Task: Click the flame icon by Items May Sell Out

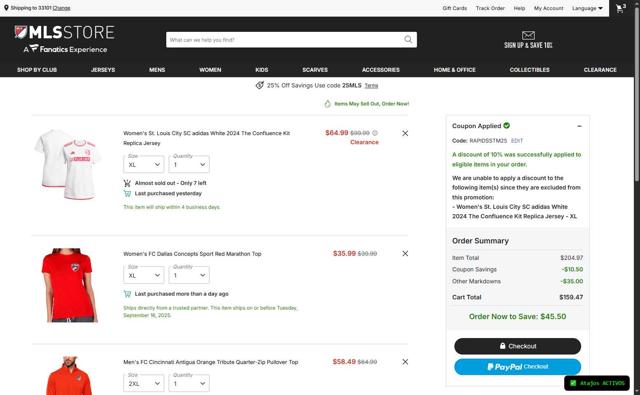Action: [327, 104]
